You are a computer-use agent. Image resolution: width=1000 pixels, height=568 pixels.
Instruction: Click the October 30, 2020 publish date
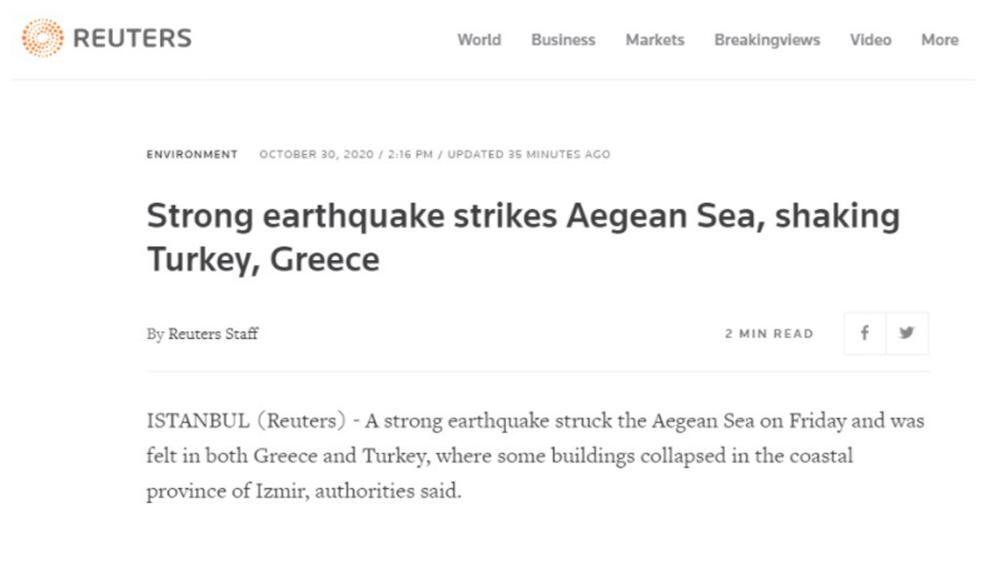[x=316, y=154]
